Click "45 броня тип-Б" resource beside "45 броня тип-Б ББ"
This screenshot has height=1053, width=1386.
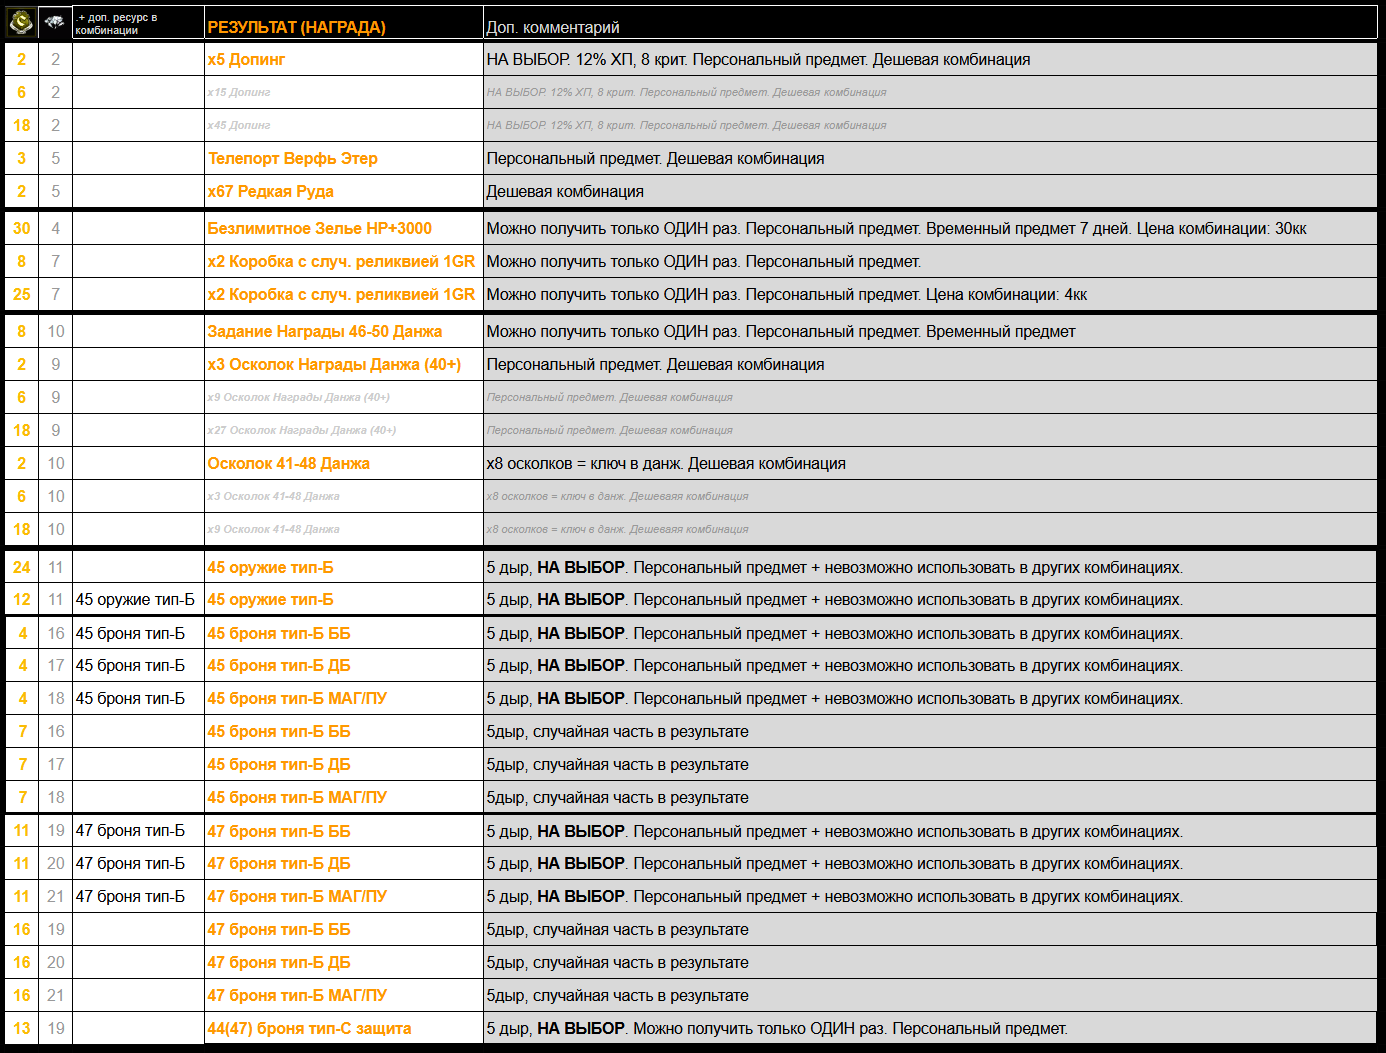(x=130, y=633)
